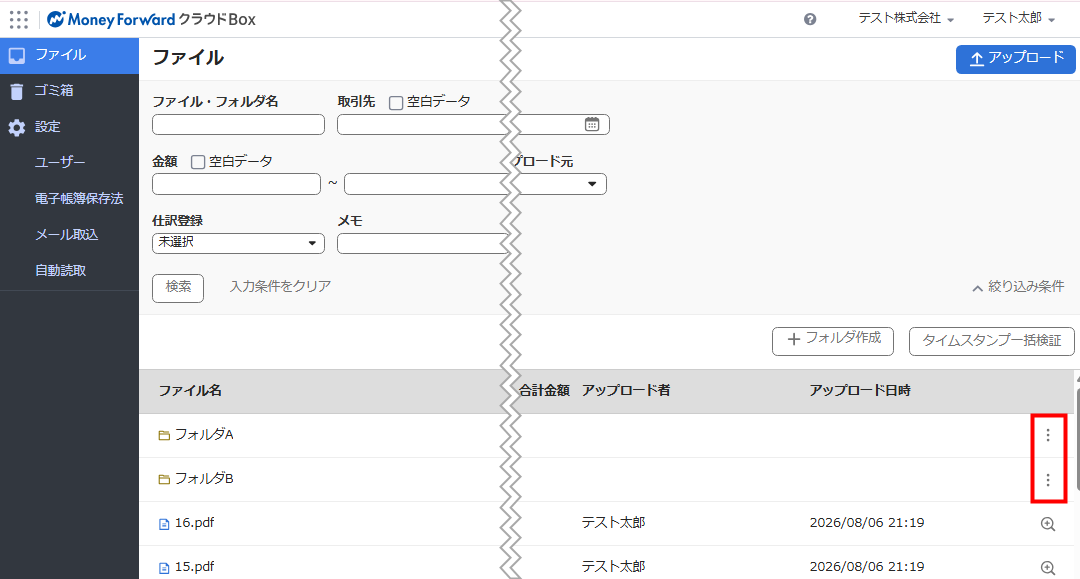Screen dimensions: 1080x579
Task: Click the magnifier preview icon for 16.pdf
Action: coord(1048,524)
